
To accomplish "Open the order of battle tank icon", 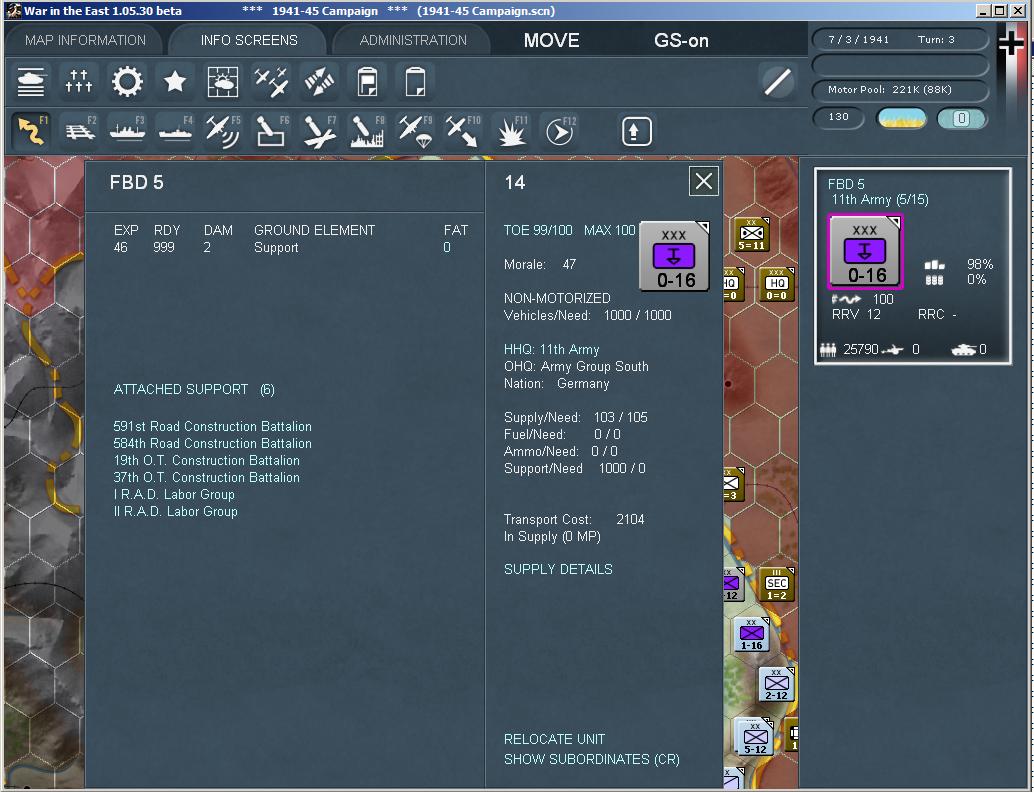I will tap(31, 82).
